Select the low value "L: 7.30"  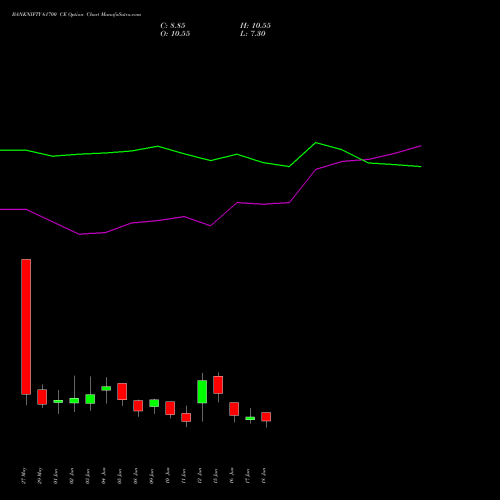coord(253,34)
